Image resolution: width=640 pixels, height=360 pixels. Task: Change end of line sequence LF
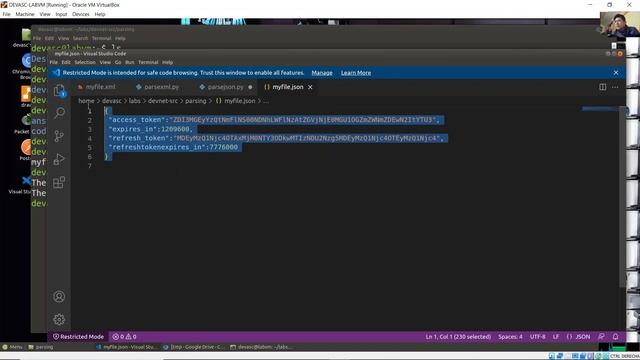click(x=556, y=337)
